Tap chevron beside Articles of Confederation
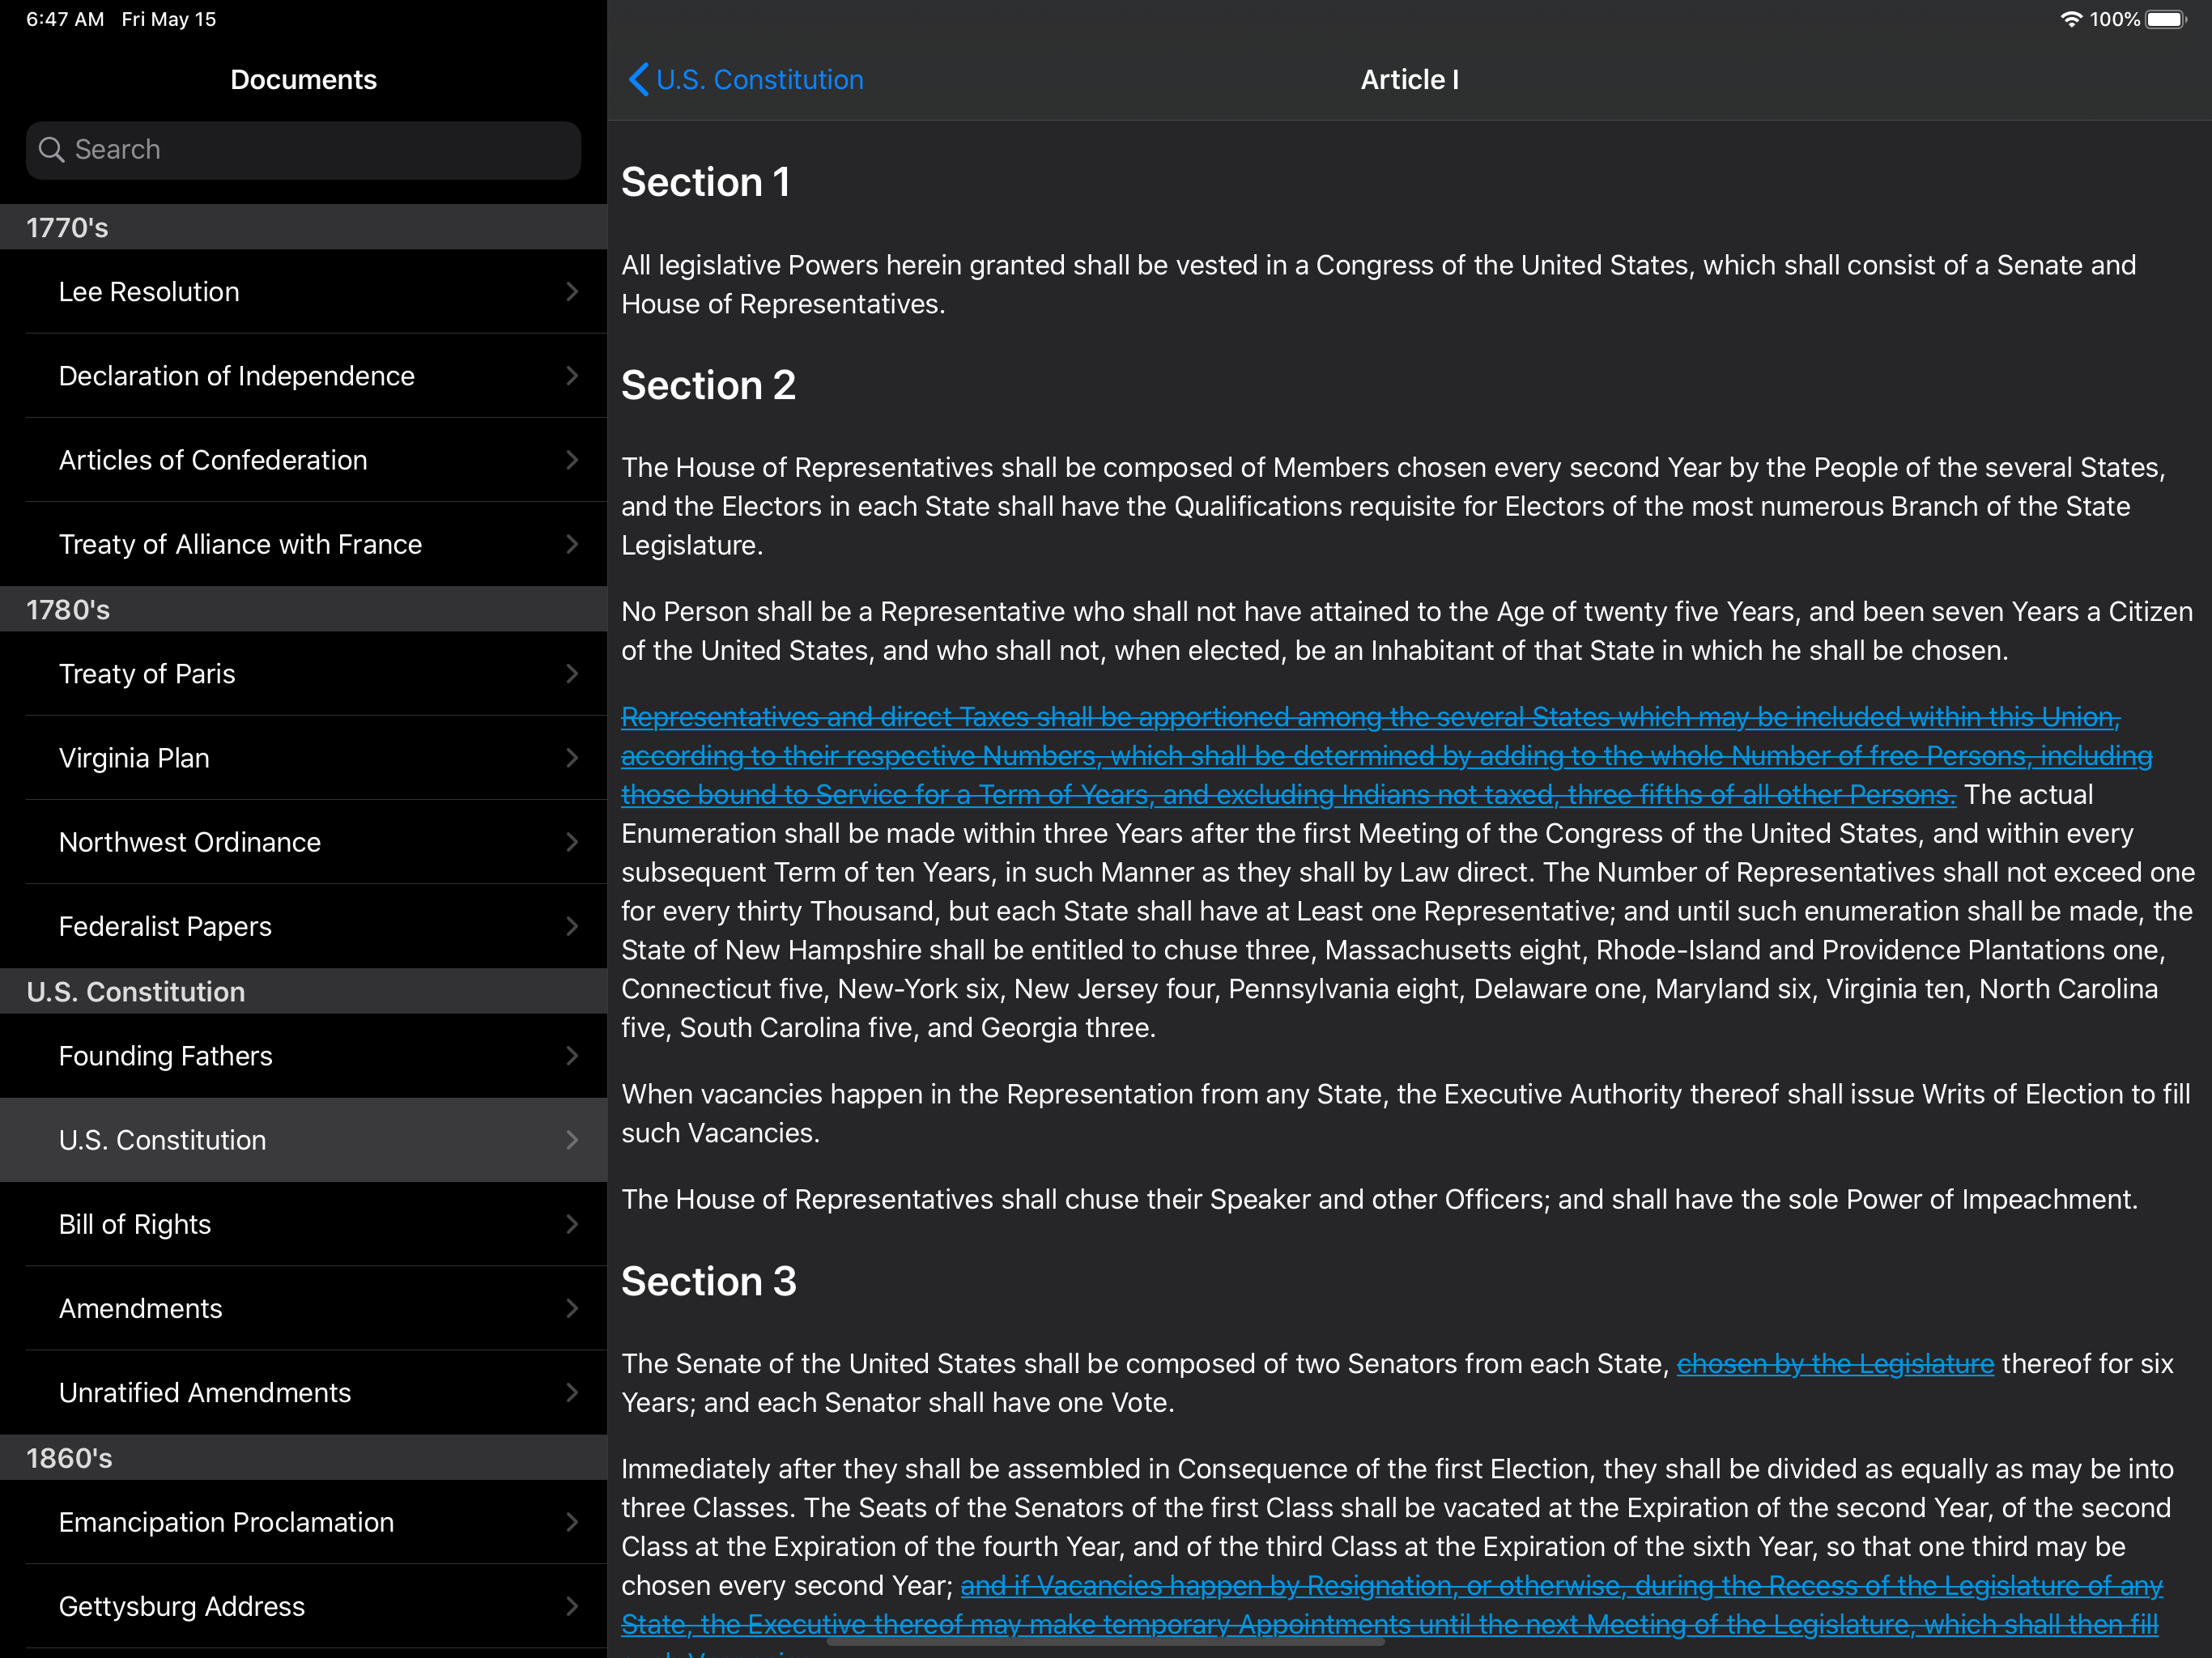The image size is (2212, 1658). coord(572,459)
